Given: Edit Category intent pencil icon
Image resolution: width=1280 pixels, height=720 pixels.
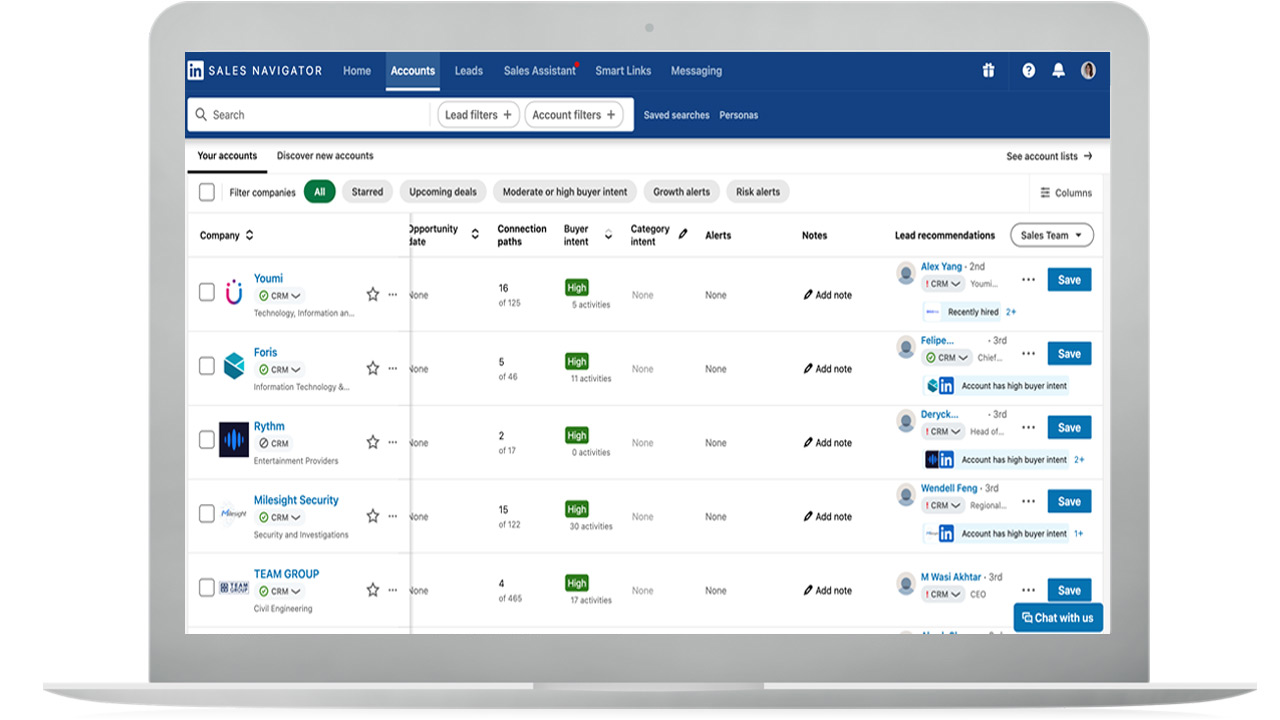Looking at the screenshot, I should 683,234.
